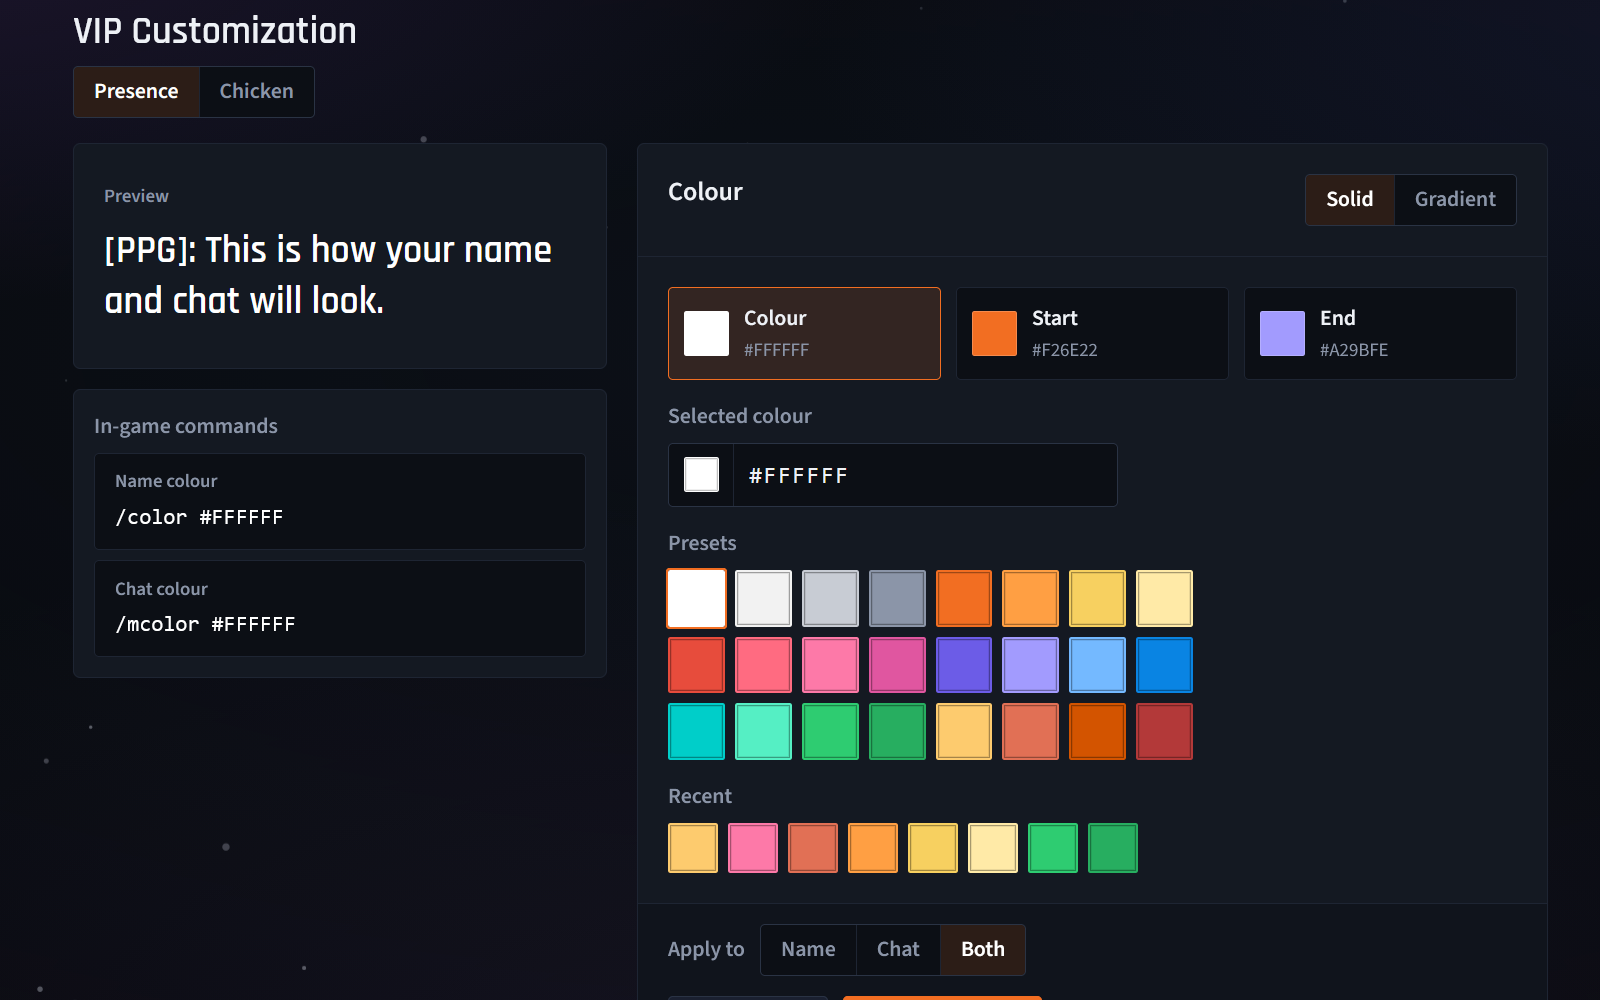Viewport: 1600px width, 1000px height.
Task: Pick the cyan teal preset swatch
Action: tap(697, 732)
